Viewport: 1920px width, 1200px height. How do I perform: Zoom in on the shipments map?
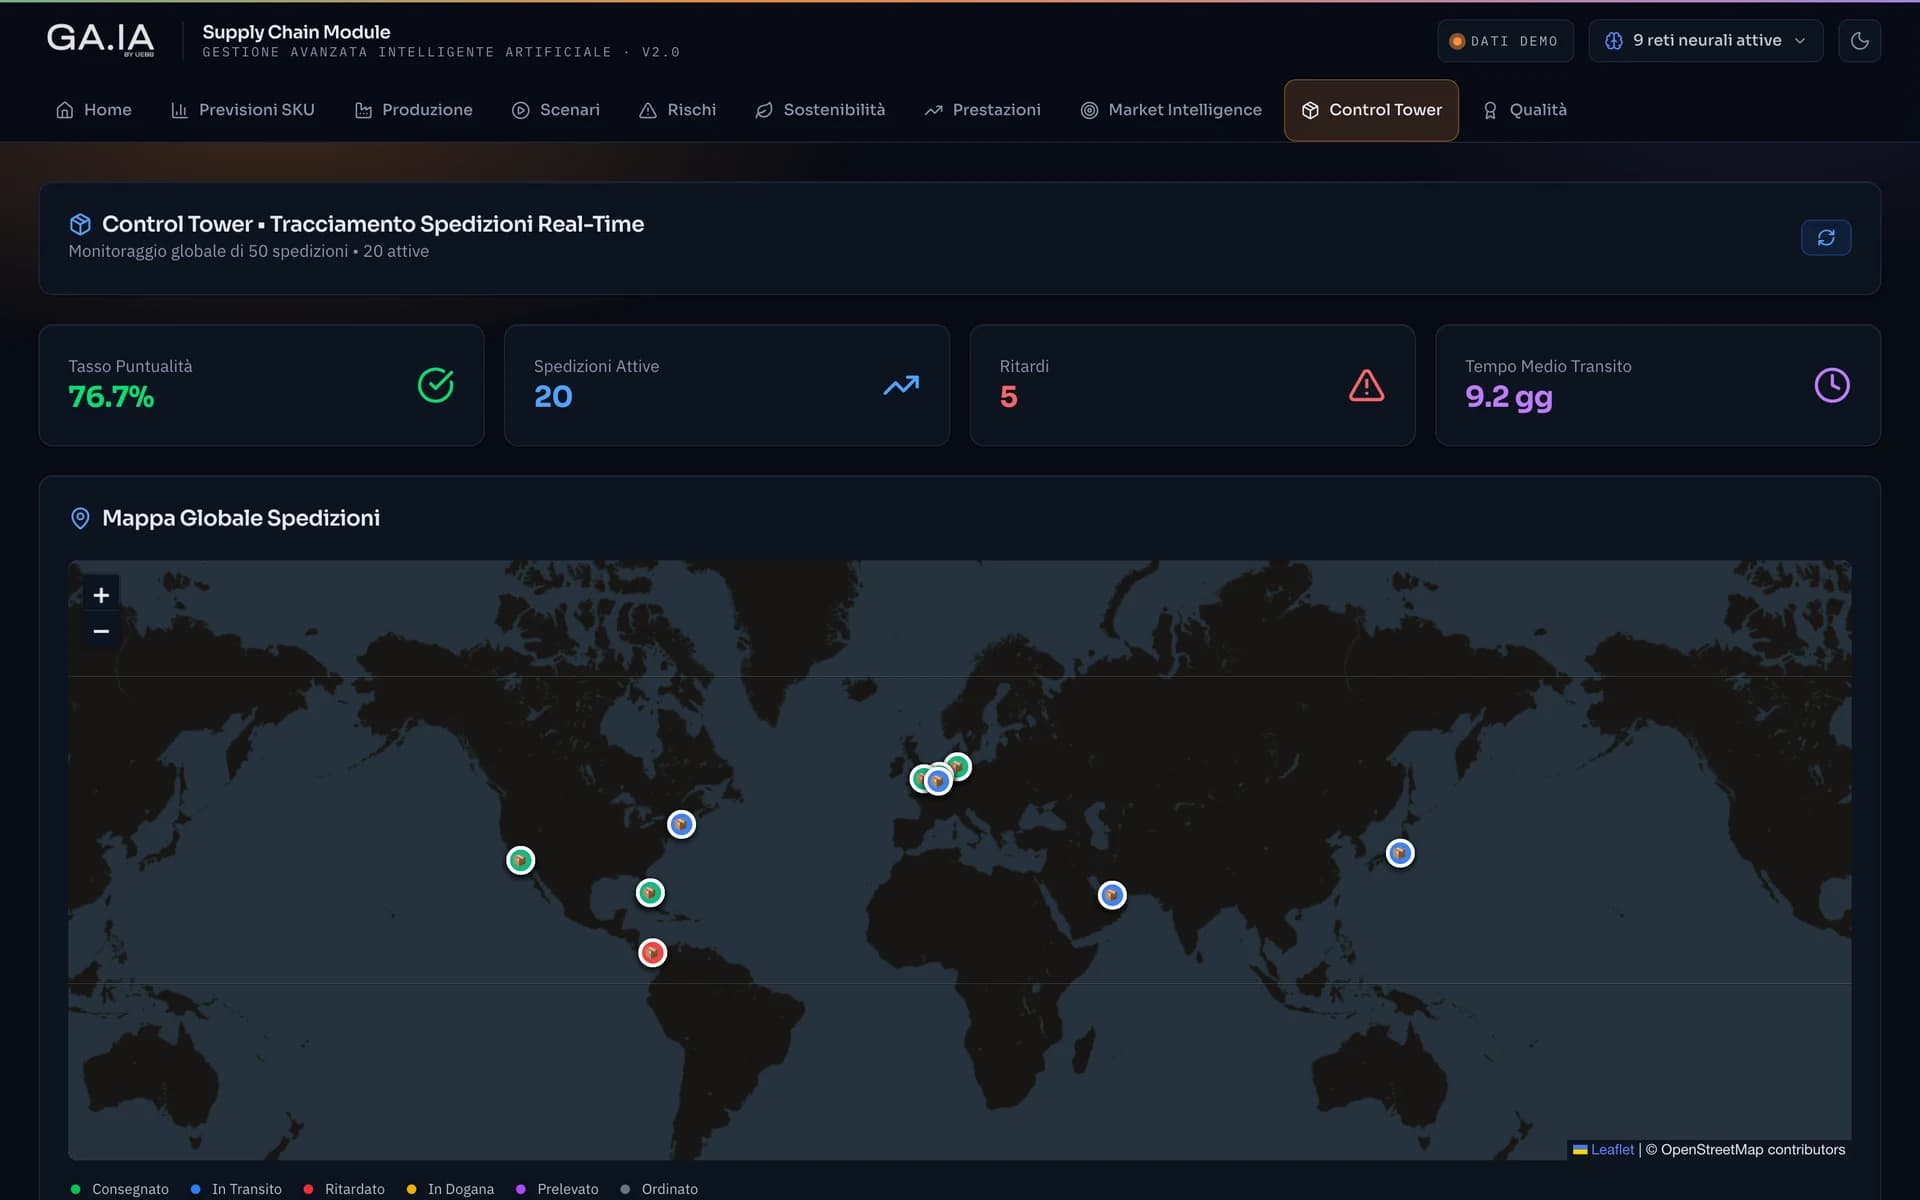[101, 595]
